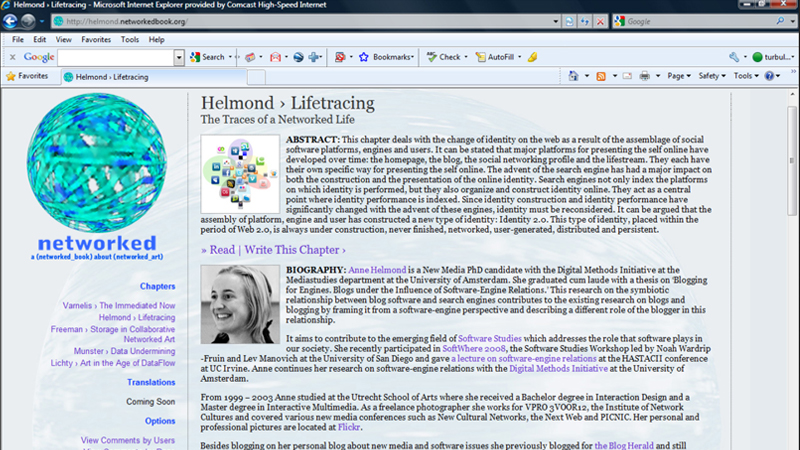Click the Read Mail envelope icon
The width and height of the screenshot is (800, 450).
click(x=627, y=76)
